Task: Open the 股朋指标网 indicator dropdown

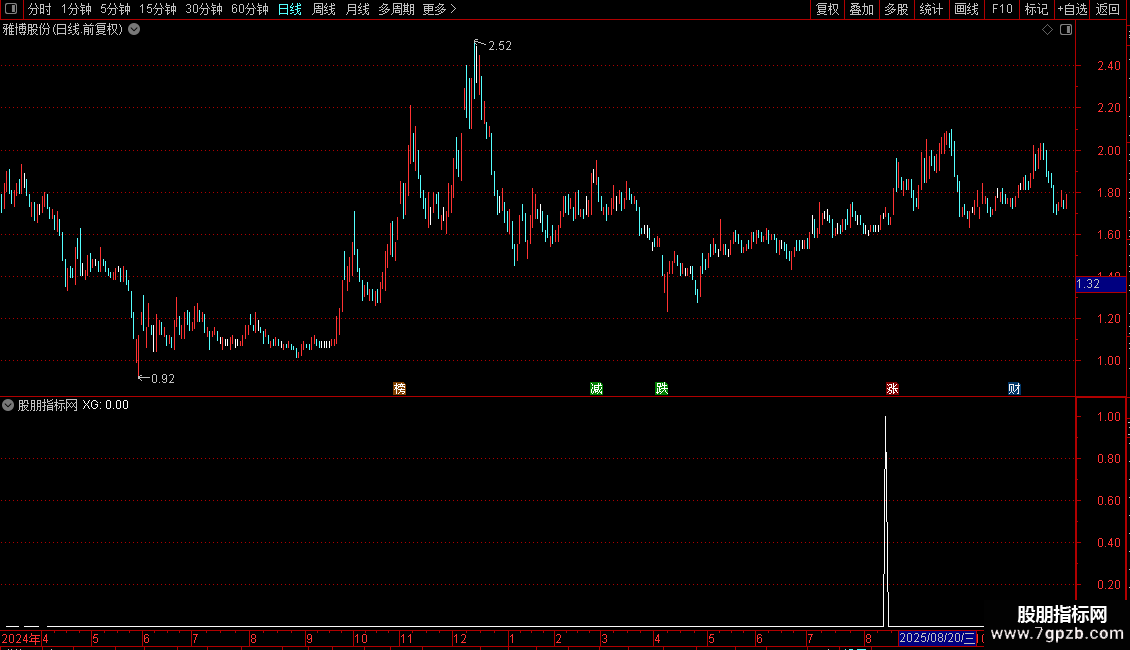Action: [8, 405]
